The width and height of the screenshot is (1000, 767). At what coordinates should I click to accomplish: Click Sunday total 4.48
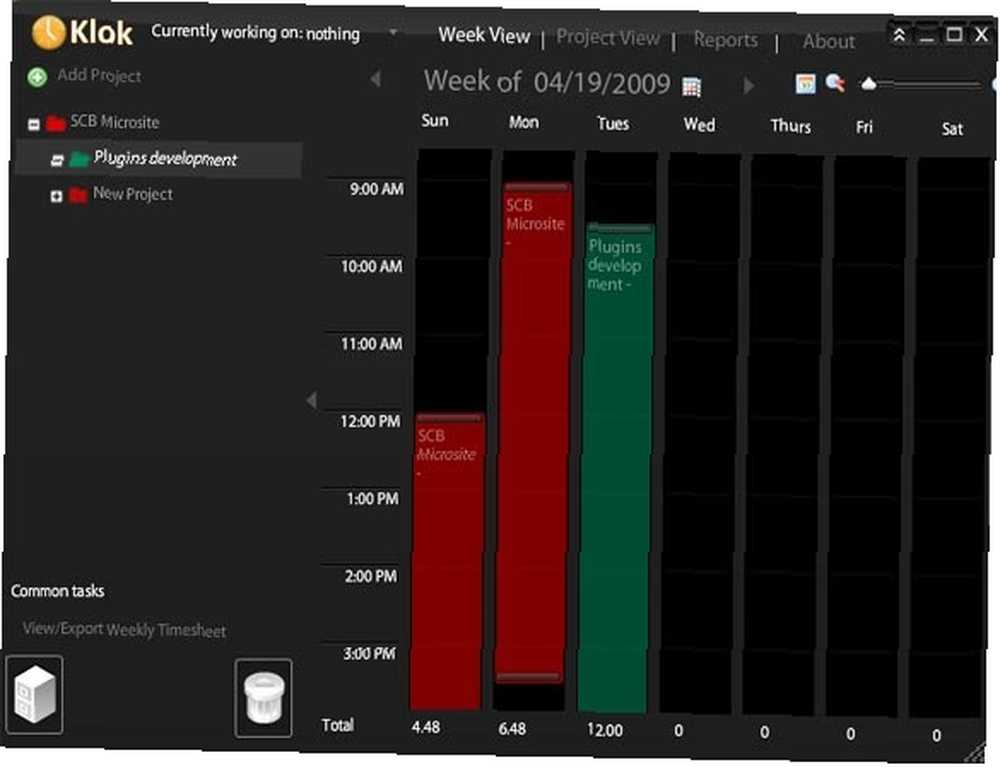coord(425,727)
